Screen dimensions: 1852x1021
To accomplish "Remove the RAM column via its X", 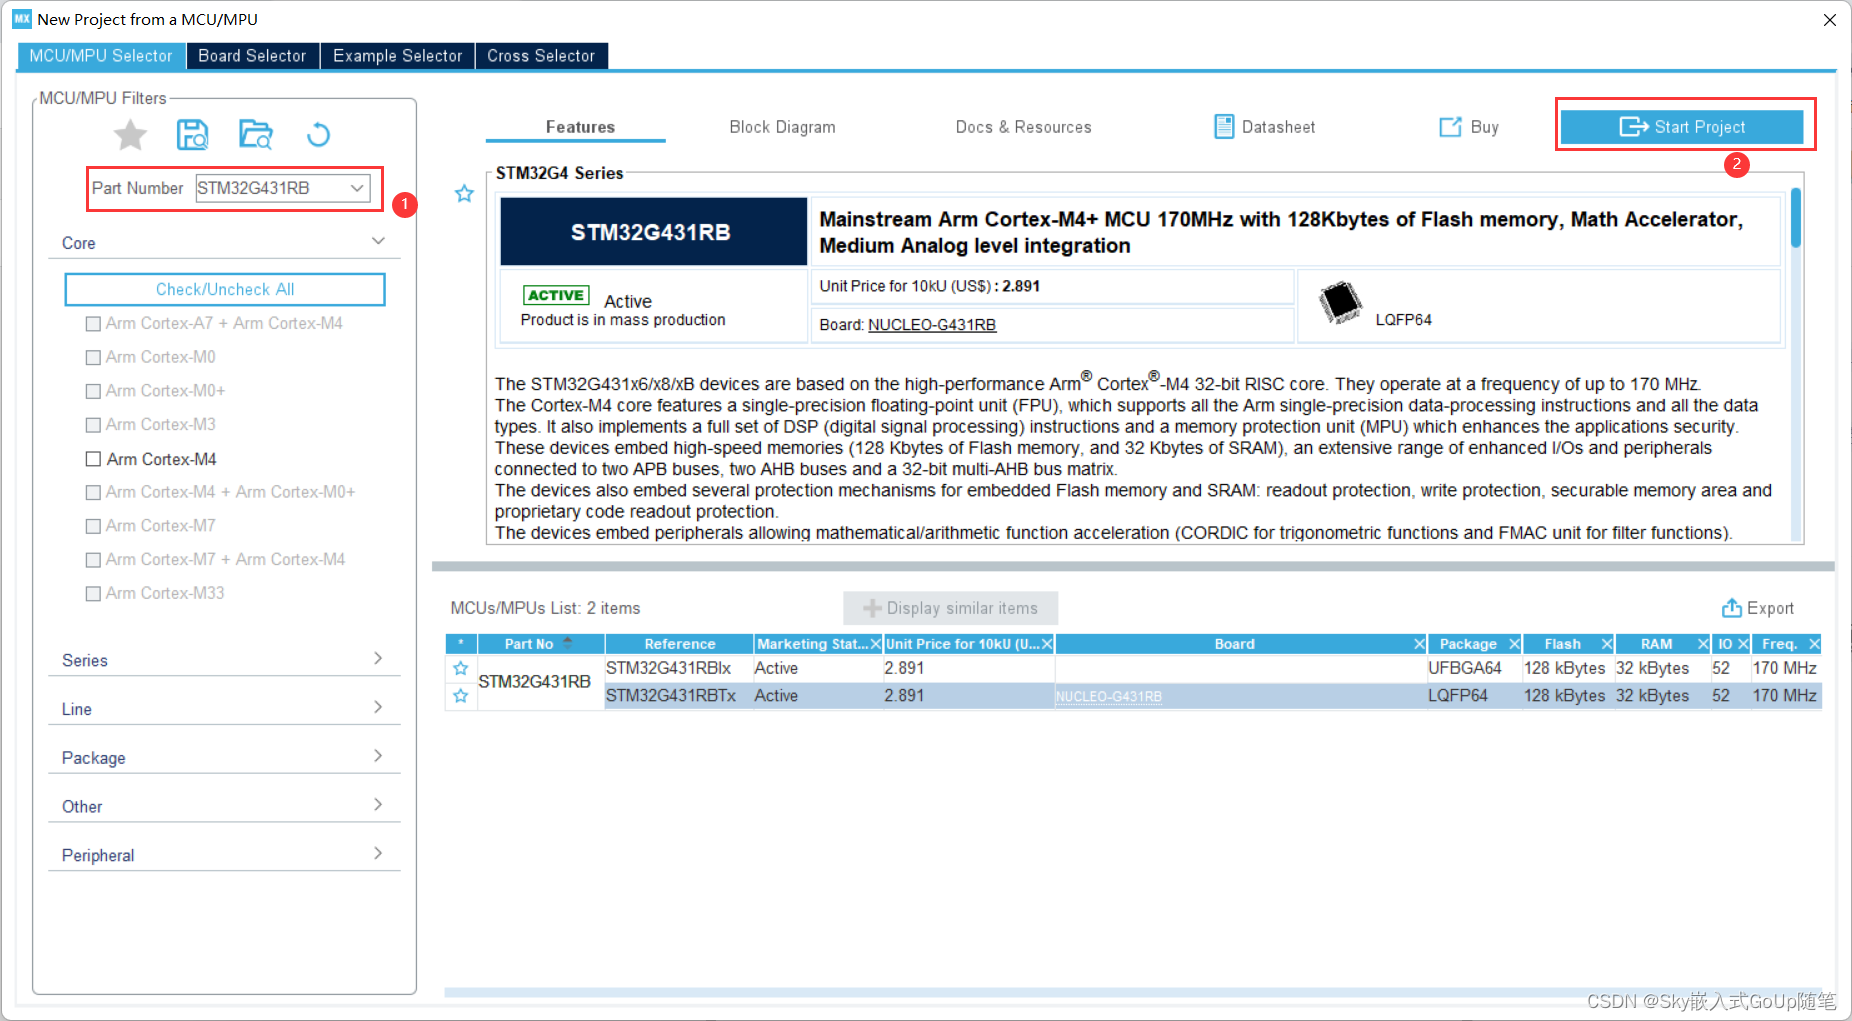I will 1702,644.
